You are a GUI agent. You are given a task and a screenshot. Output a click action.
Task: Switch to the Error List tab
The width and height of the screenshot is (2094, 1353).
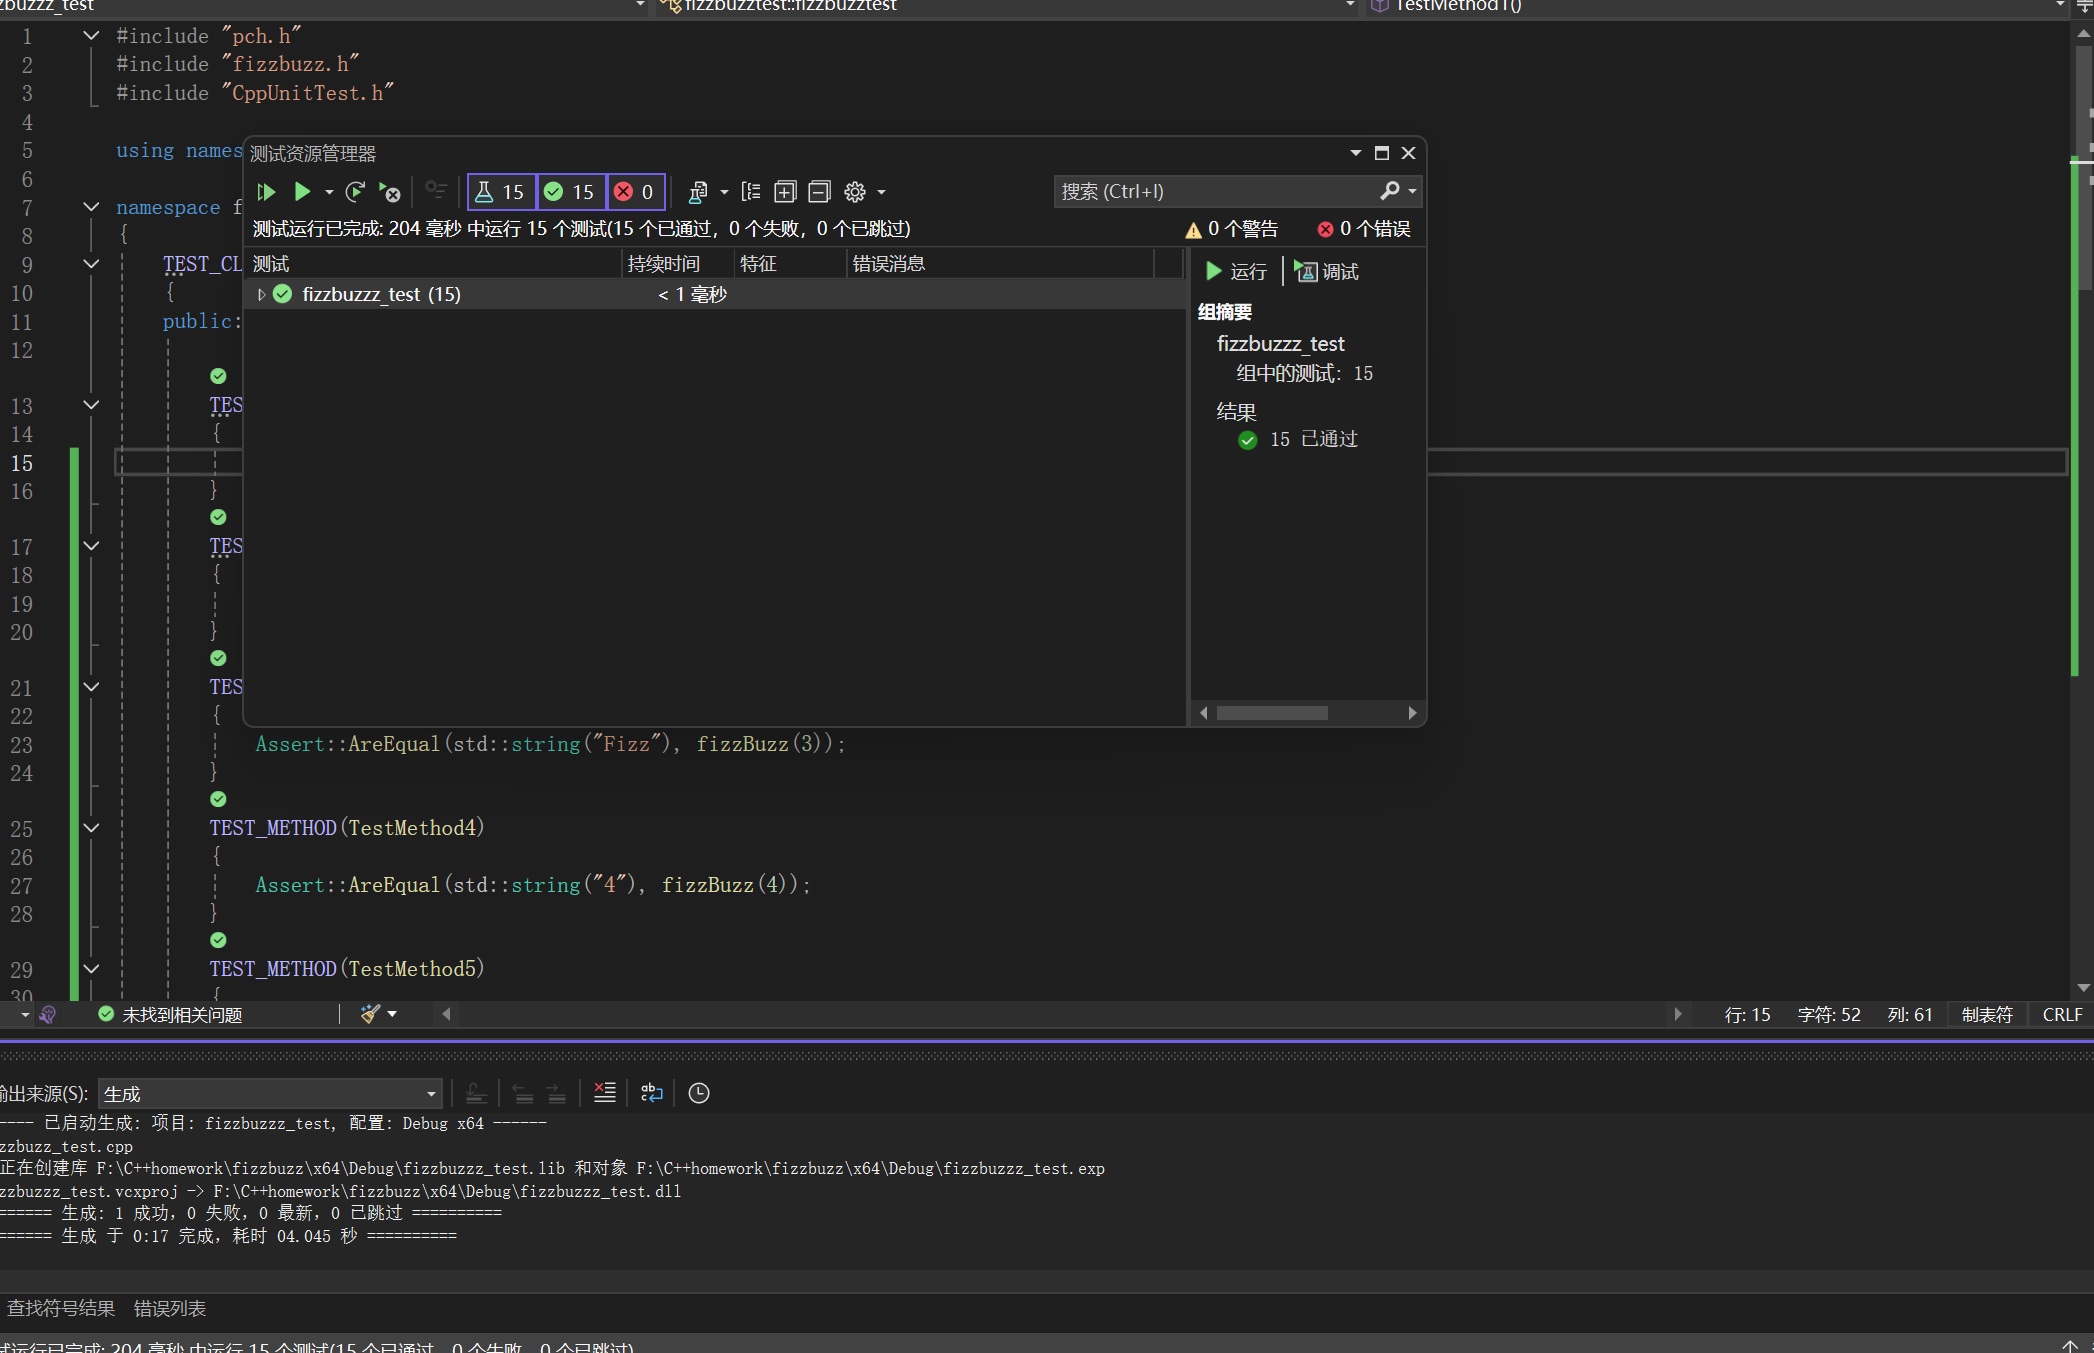170,1308
